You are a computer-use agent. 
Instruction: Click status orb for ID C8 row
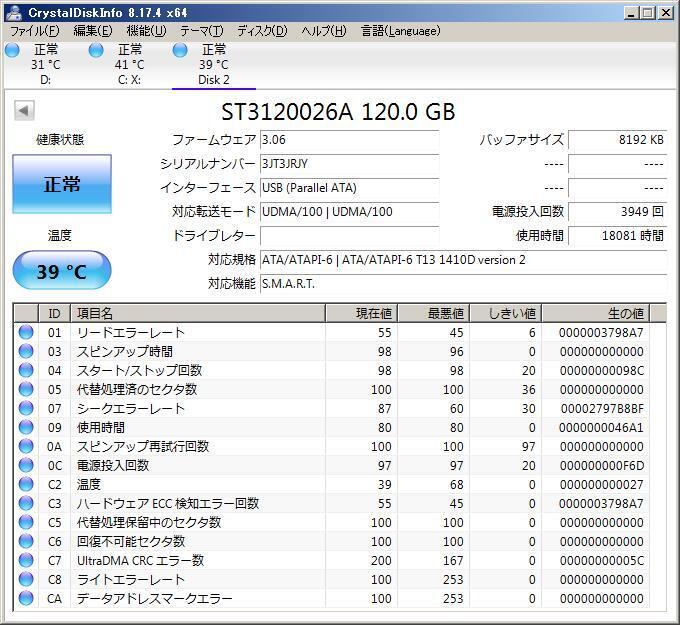click(x=26, y=579)
